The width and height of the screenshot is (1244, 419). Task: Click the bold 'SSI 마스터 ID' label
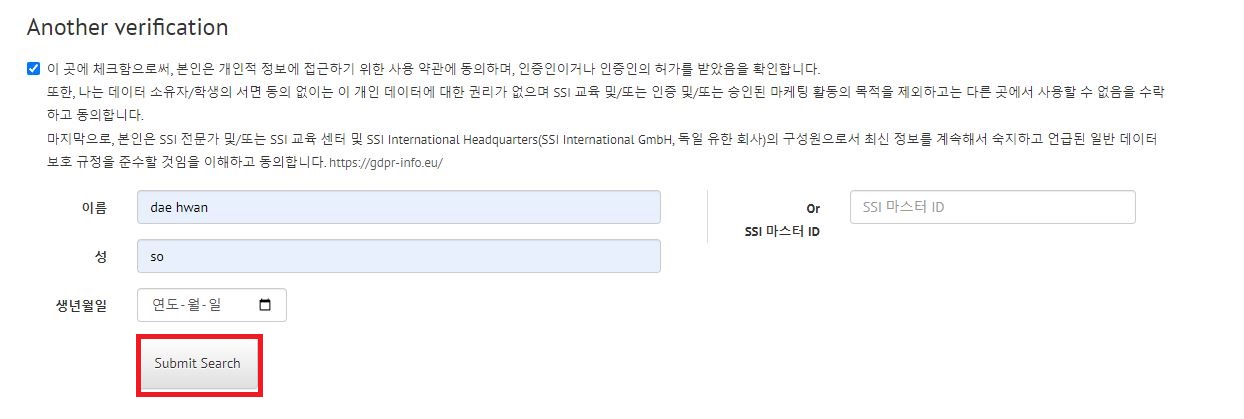pos(782,232)
